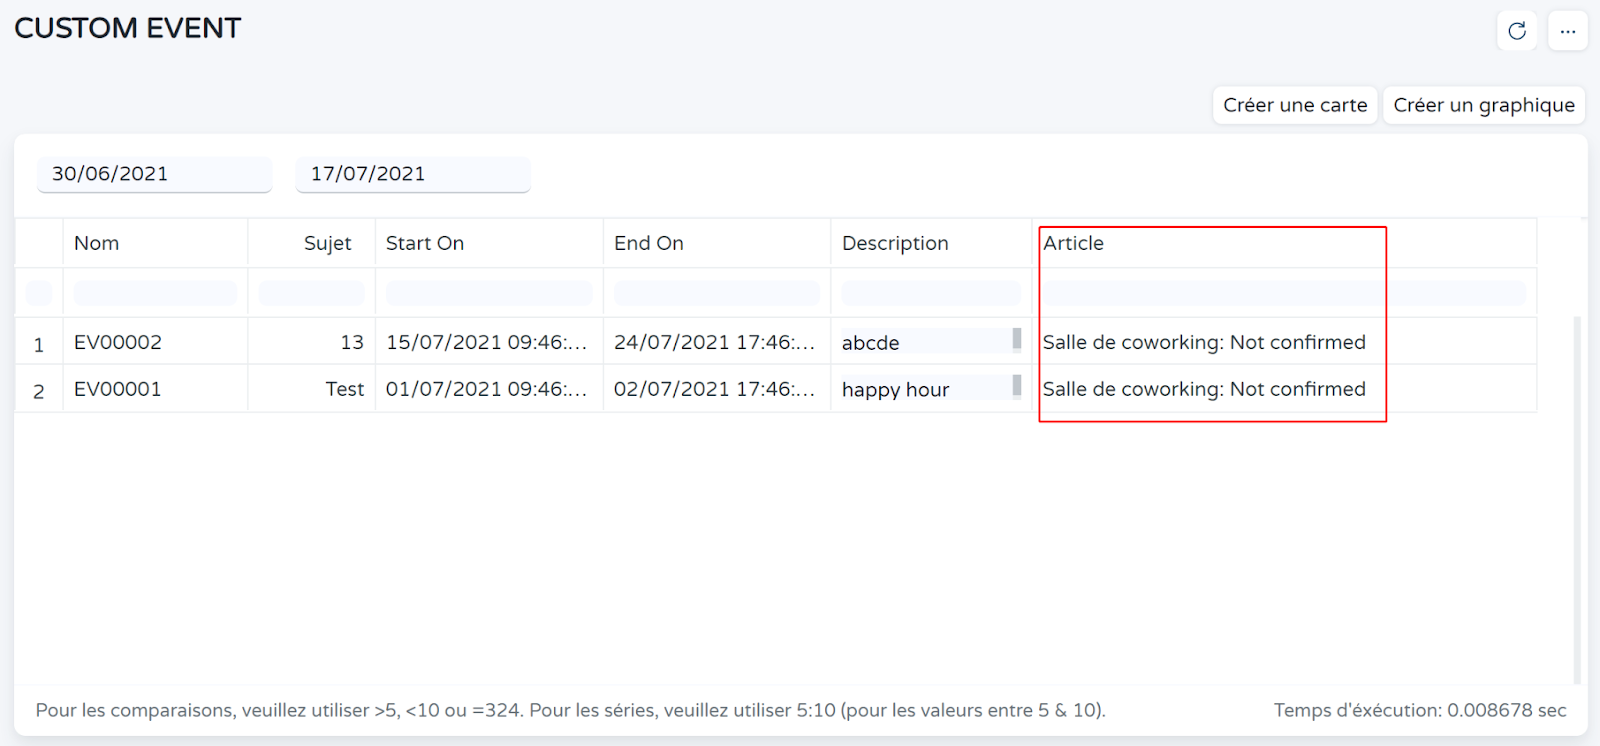This screenshot has height=746, width=1600.
Task: Click the Créer un graphique button
Action: pyautogui.click(x=1484, y=105)
